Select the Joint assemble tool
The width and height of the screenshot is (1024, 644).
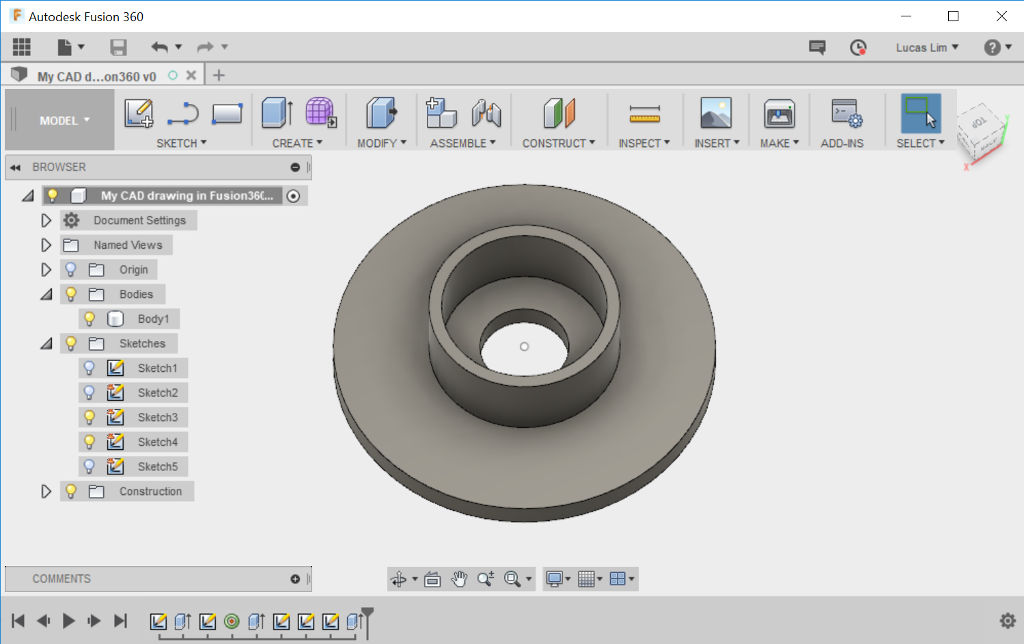pyautogui.click(x=486, y=112)
